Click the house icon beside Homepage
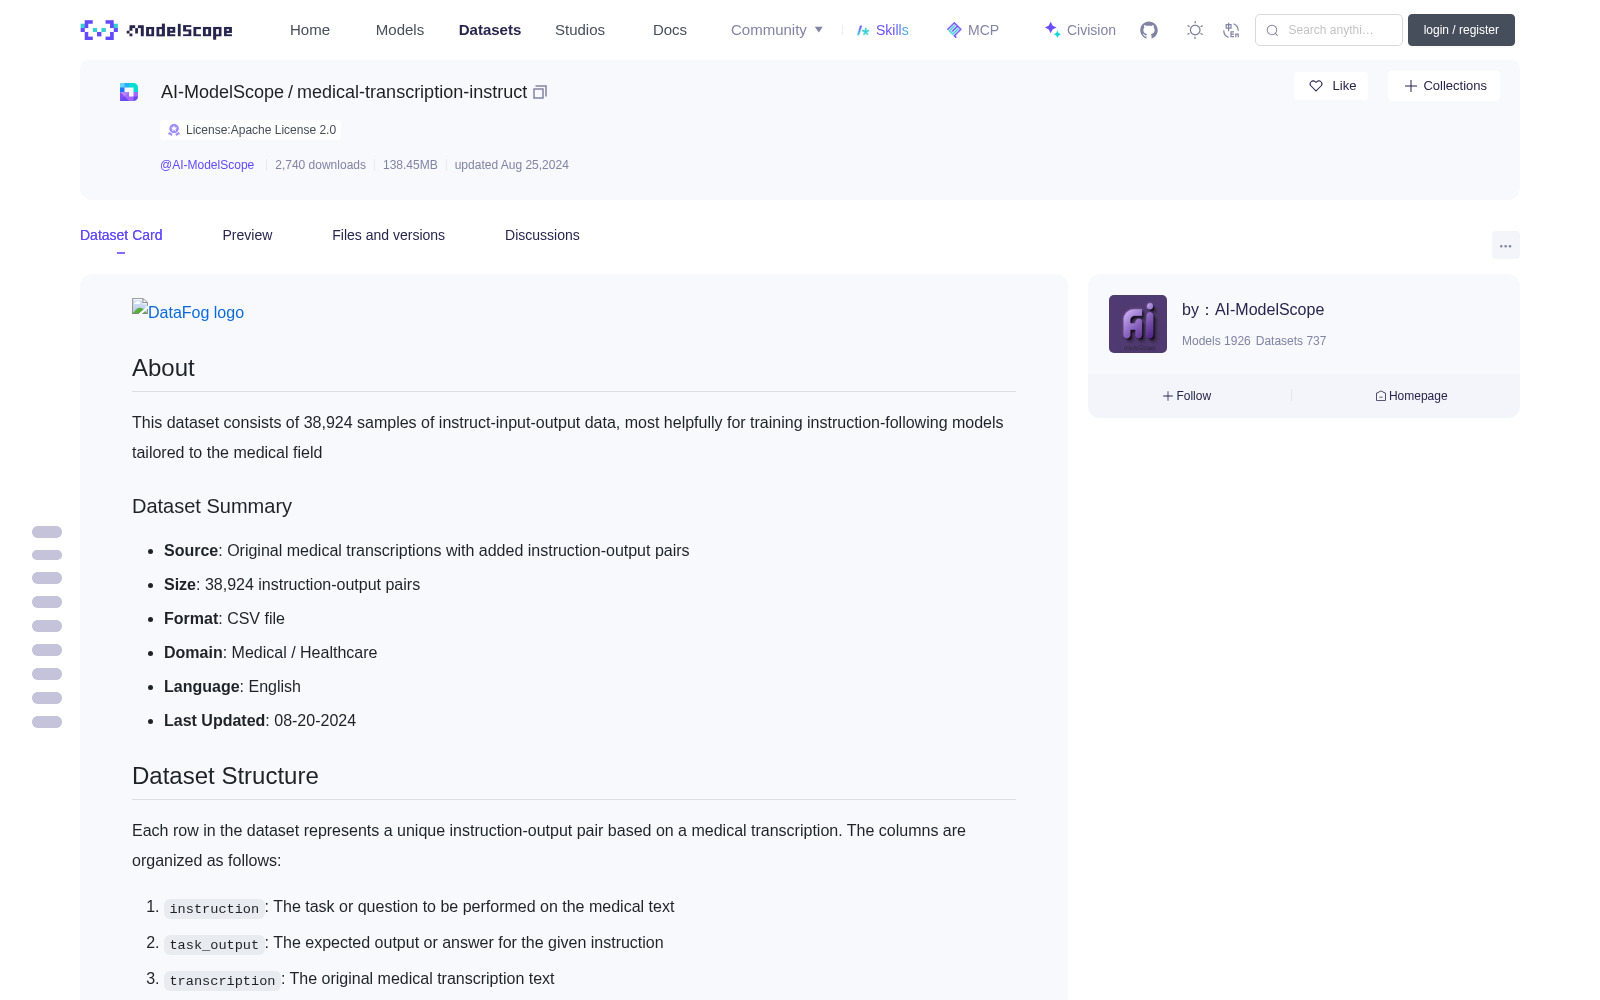This screenshot has height=1000, width=1600. click(x=1381, y=396)
